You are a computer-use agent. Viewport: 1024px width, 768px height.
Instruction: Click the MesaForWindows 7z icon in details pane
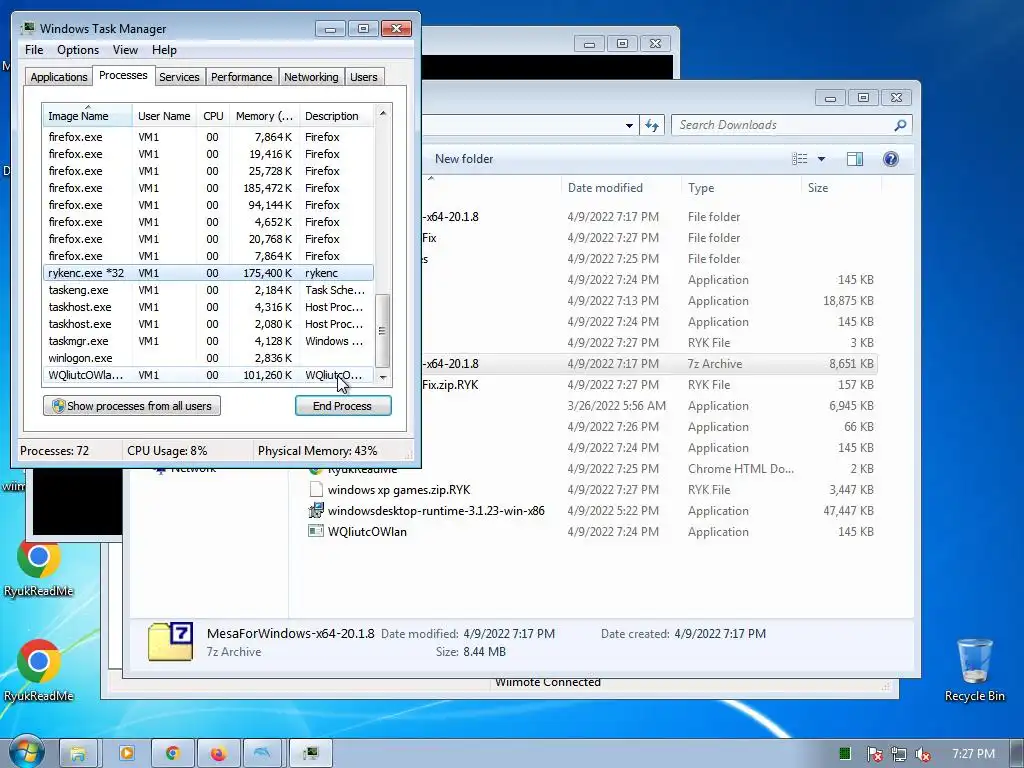pyautogui.click(x=170, y=641)
